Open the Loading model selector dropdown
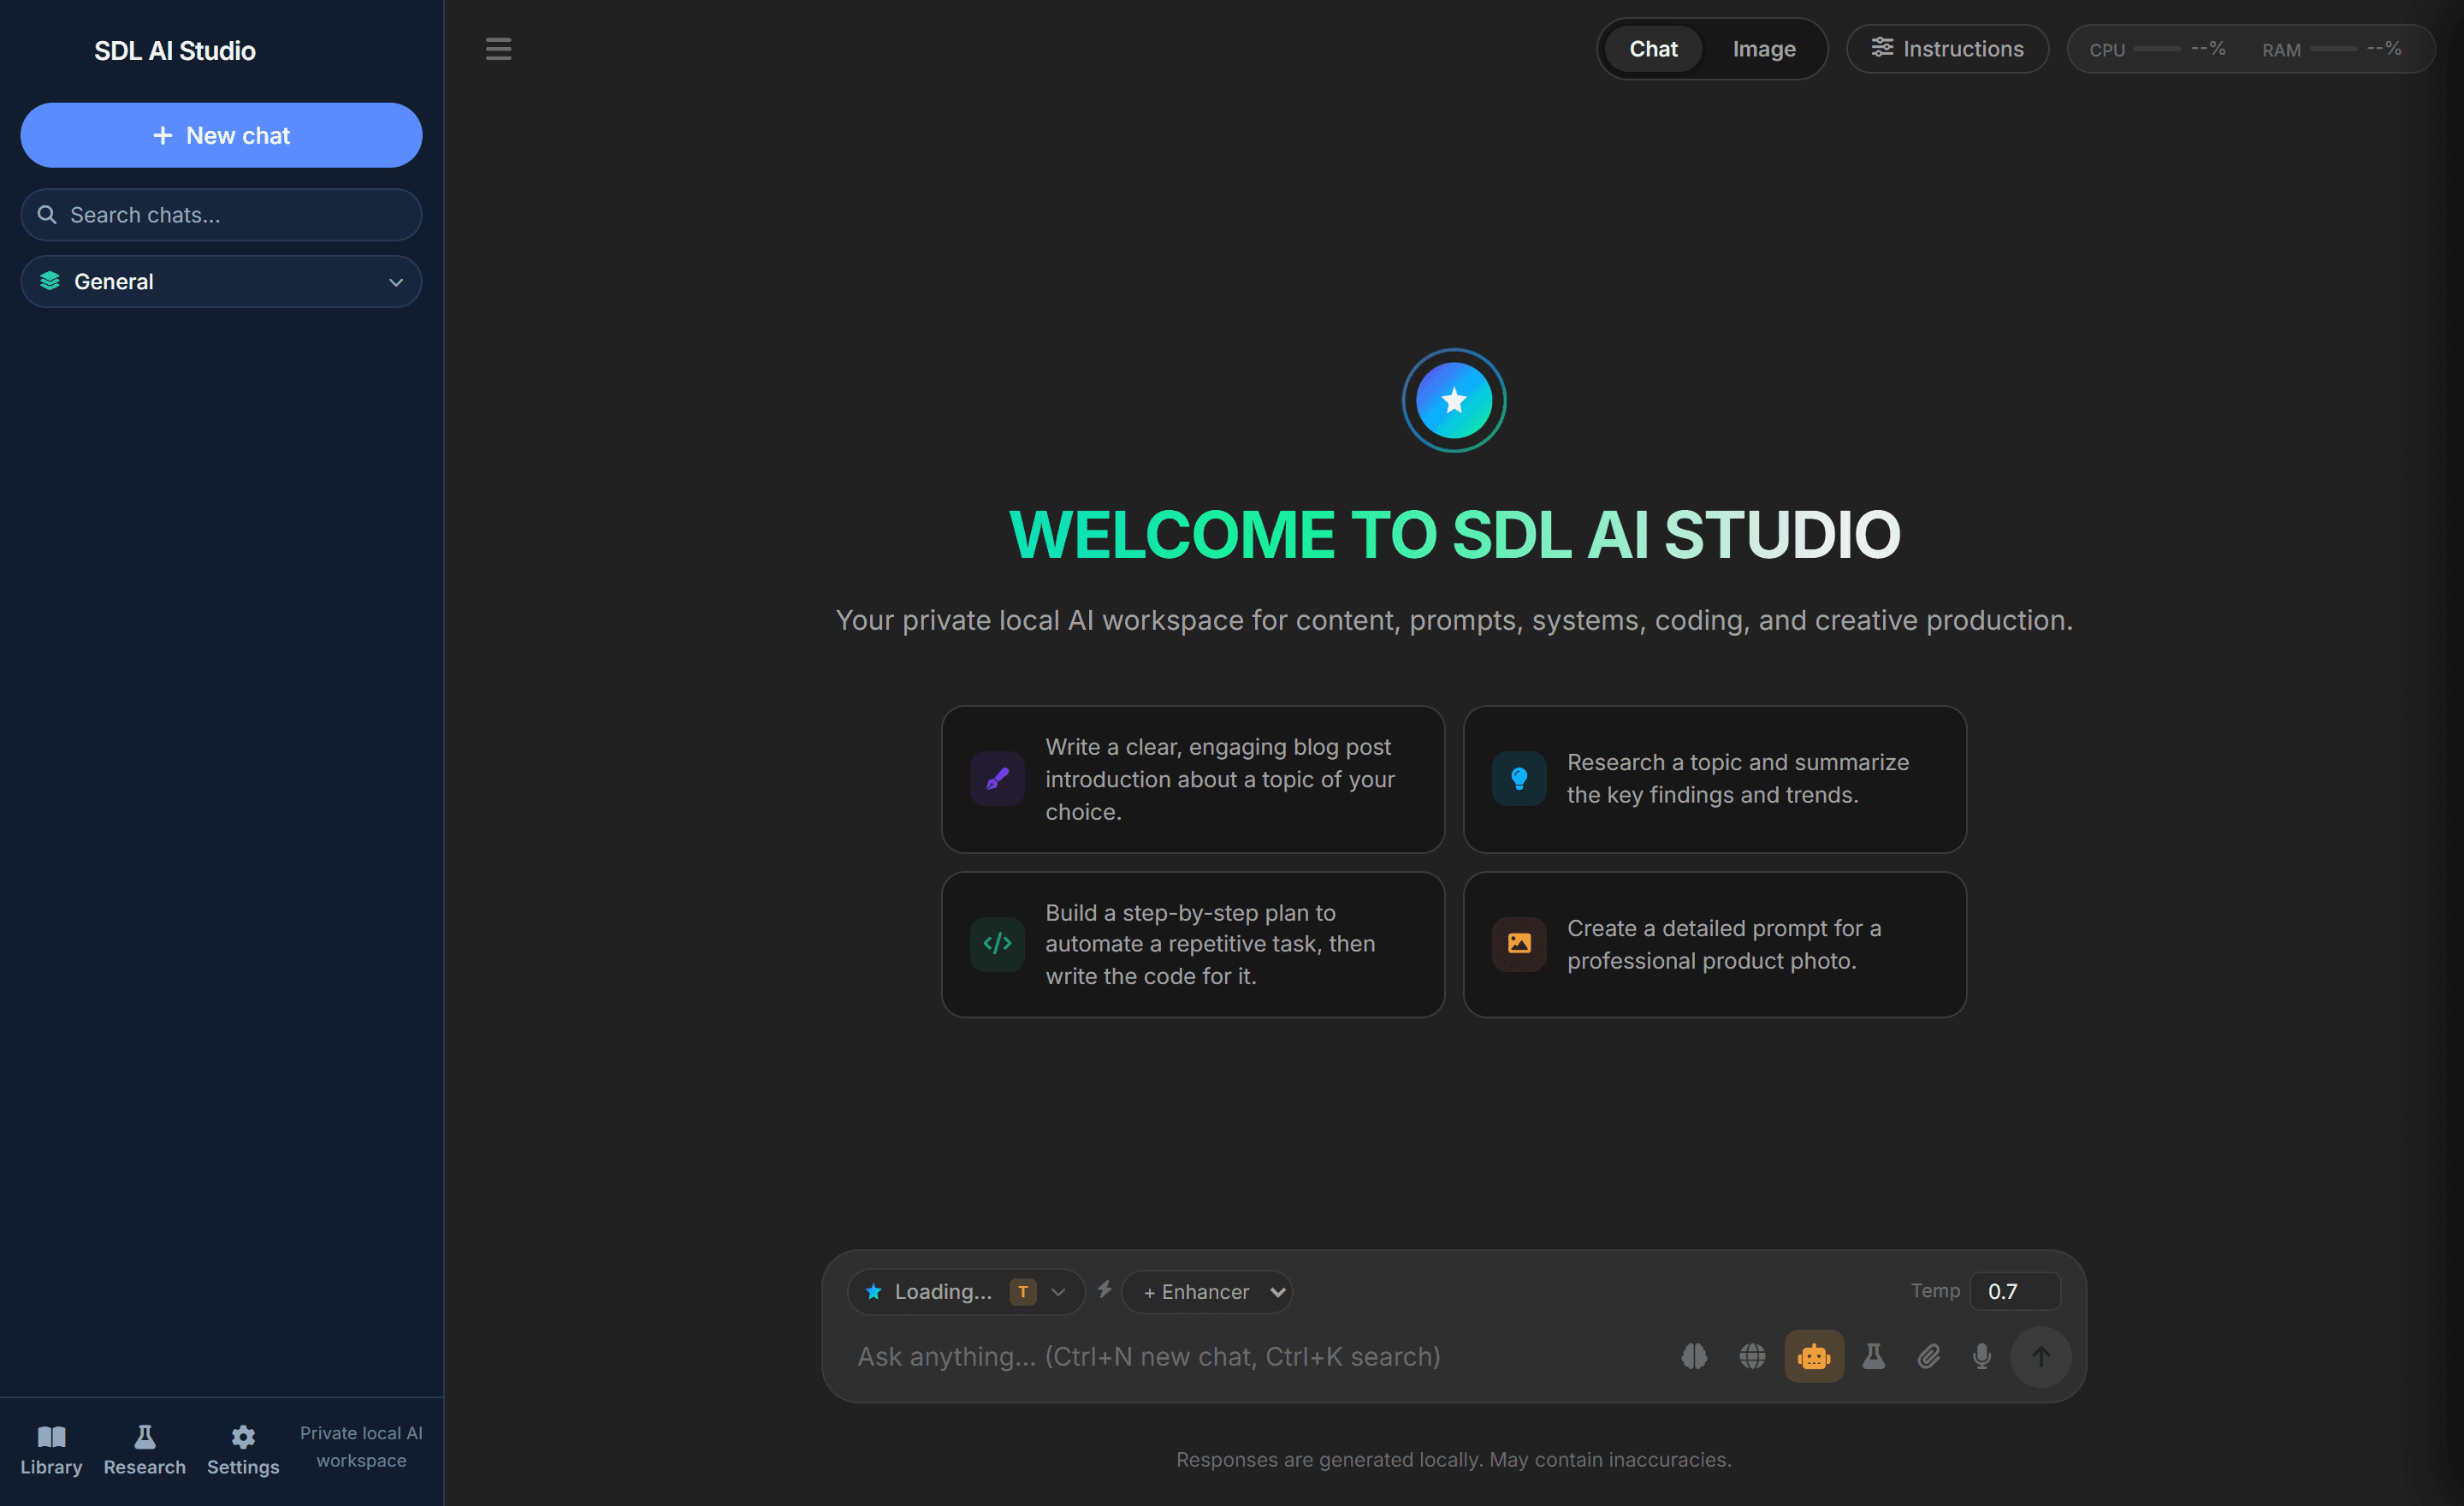This screenshot has width=2464, height=1506. pyautogui.click(x=966, y=1291)
